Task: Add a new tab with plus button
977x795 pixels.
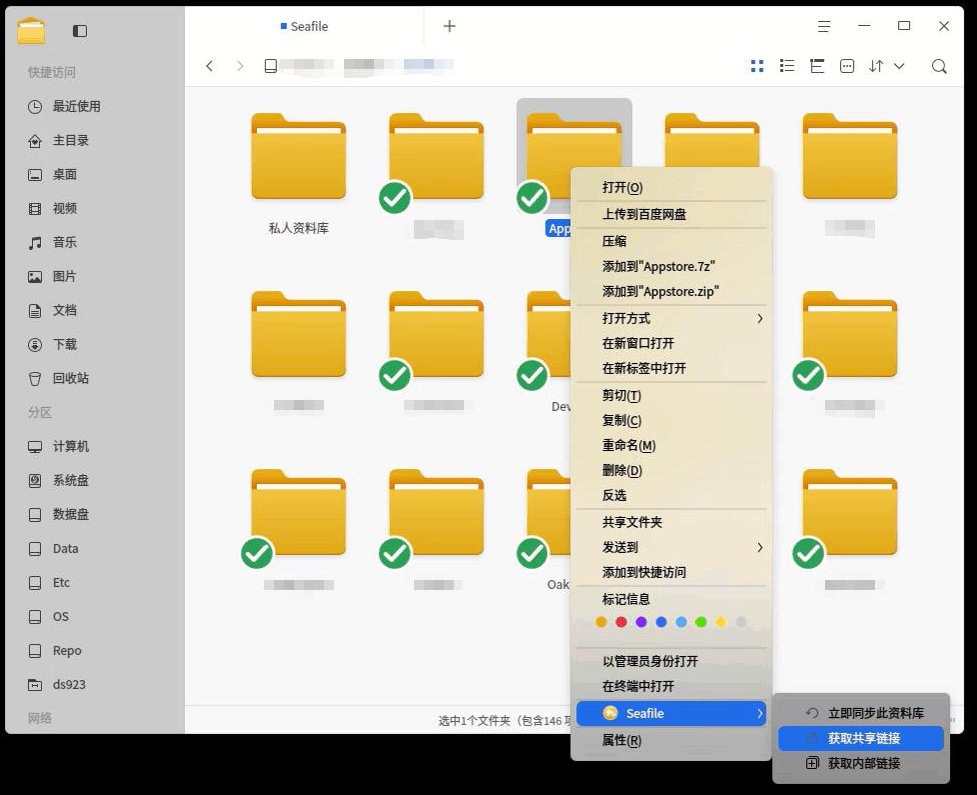Action: [x=449, y=26]
